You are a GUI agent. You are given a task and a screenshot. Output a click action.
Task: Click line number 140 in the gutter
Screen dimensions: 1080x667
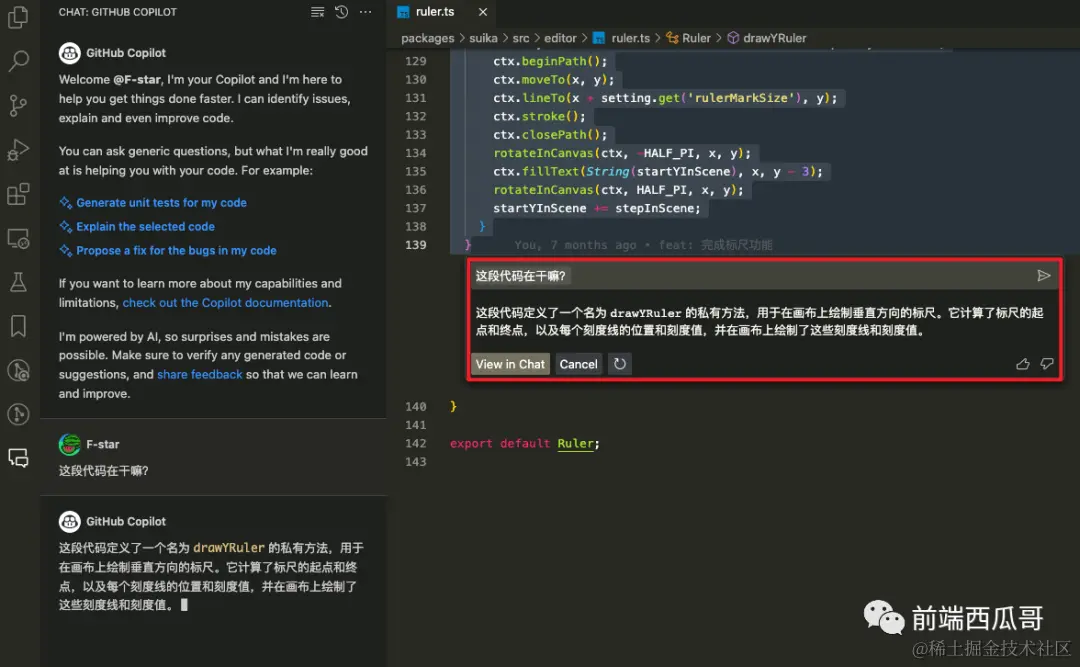click(415, 407)
